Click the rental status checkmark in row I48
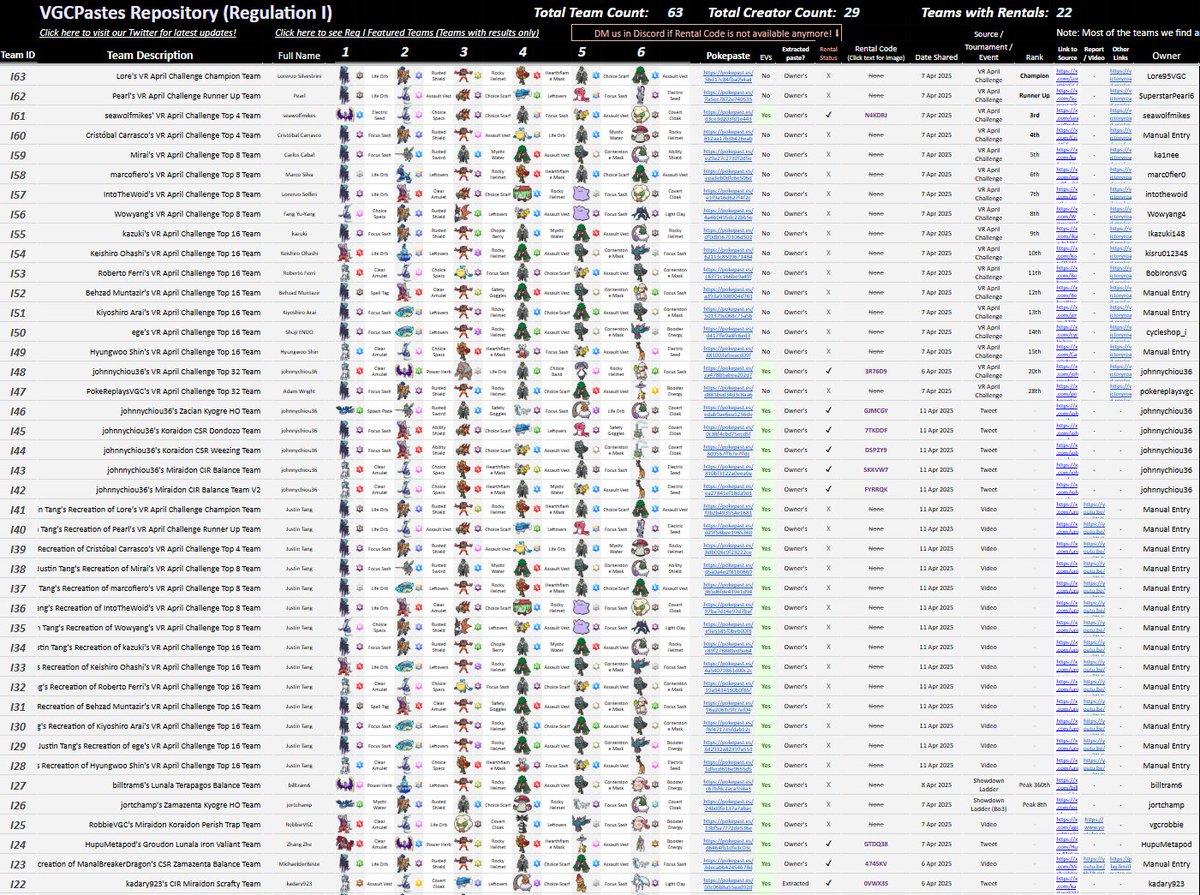1200x895 pixels. tap(828, 372)
